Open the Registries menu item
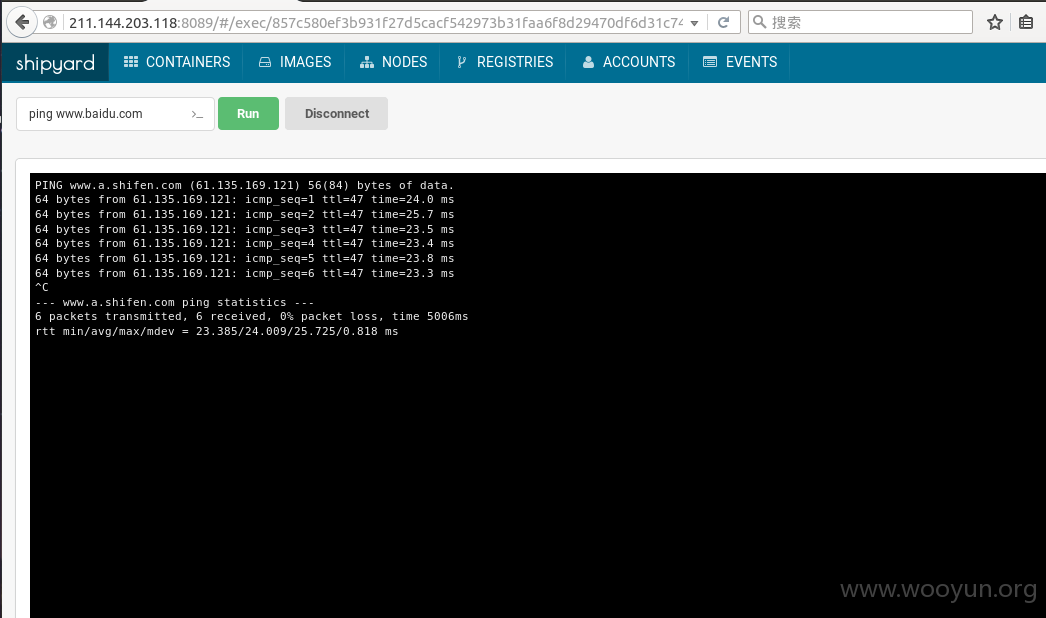Image resolution: width=1046 pixels, height=618 pixels. point(504,62)
